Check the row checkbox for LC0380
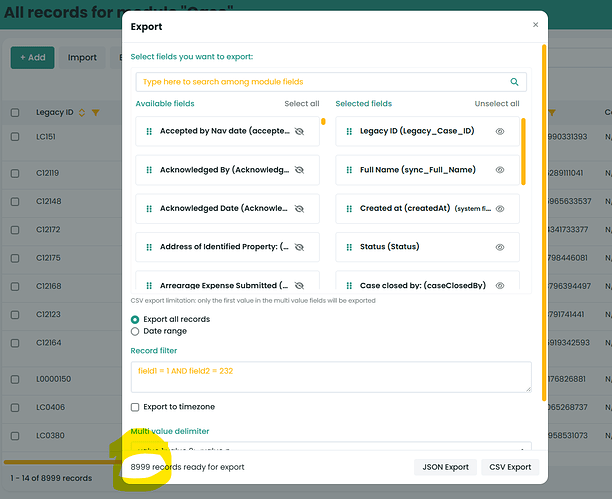Screen dimensions: 612x499 (x=15, y=436)
